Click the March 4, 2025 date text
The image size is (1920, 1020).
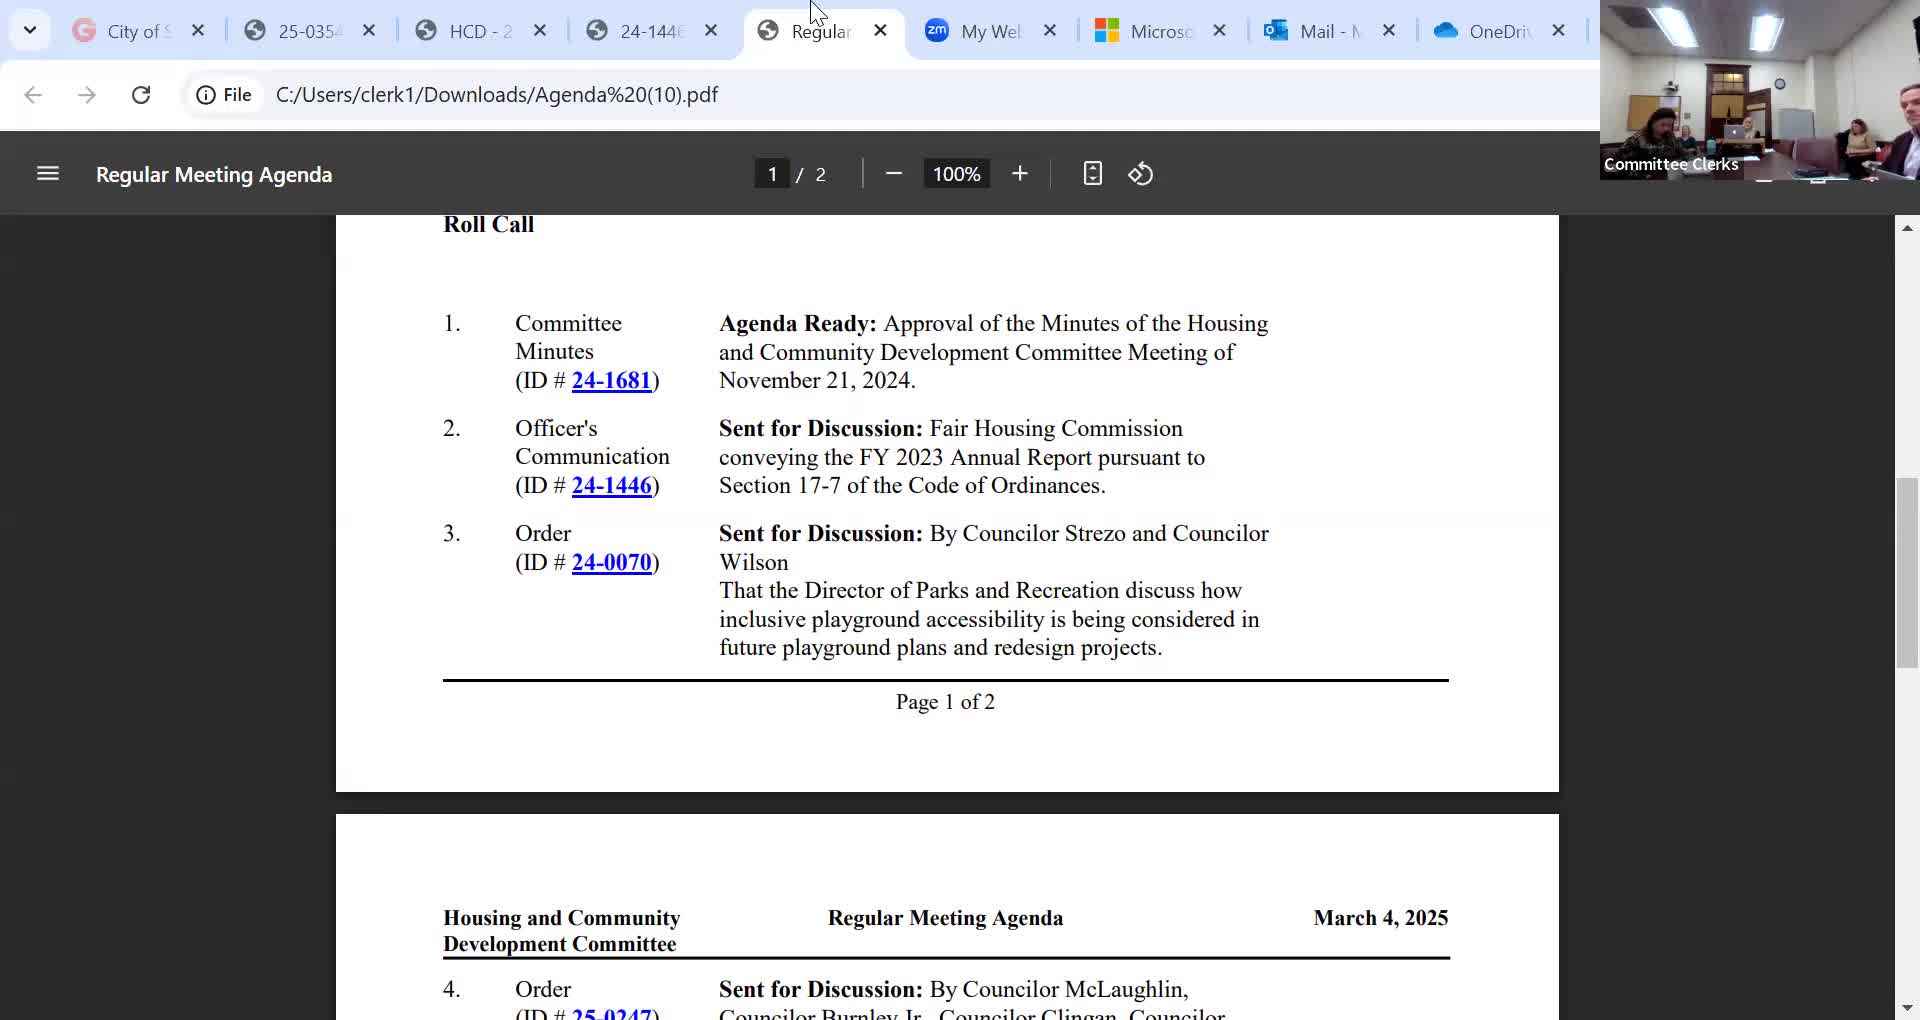click(1380, 918)
